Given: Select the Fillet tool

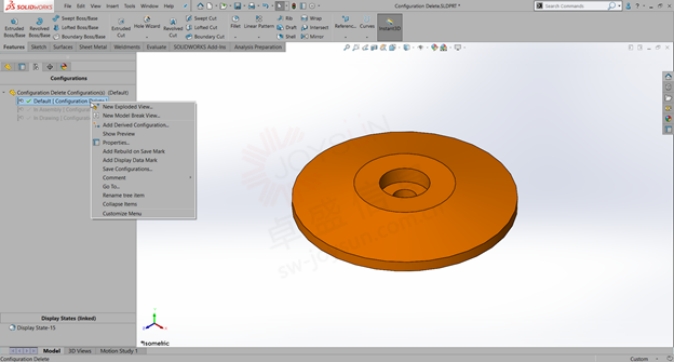Looking at the screenshot, I should [236, 22].
